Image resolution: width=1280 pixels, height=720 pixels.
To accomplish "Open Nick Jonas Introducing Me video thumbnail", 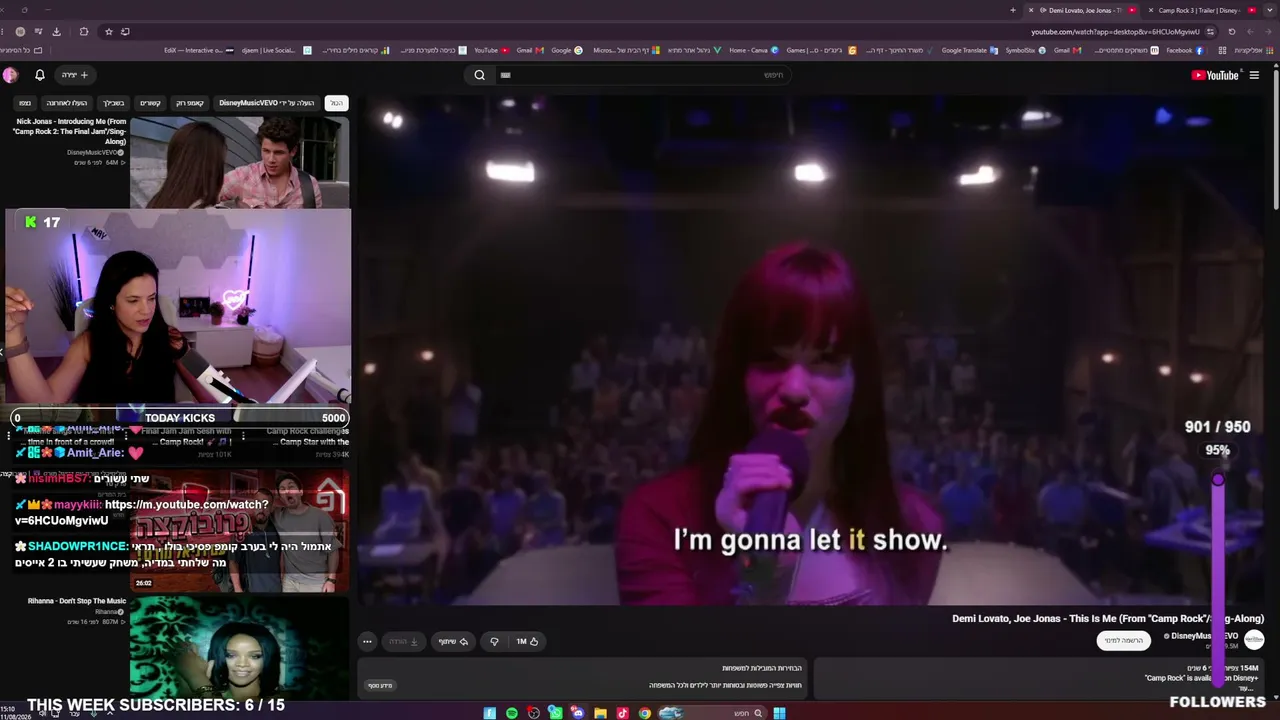I will pos(239,162).
